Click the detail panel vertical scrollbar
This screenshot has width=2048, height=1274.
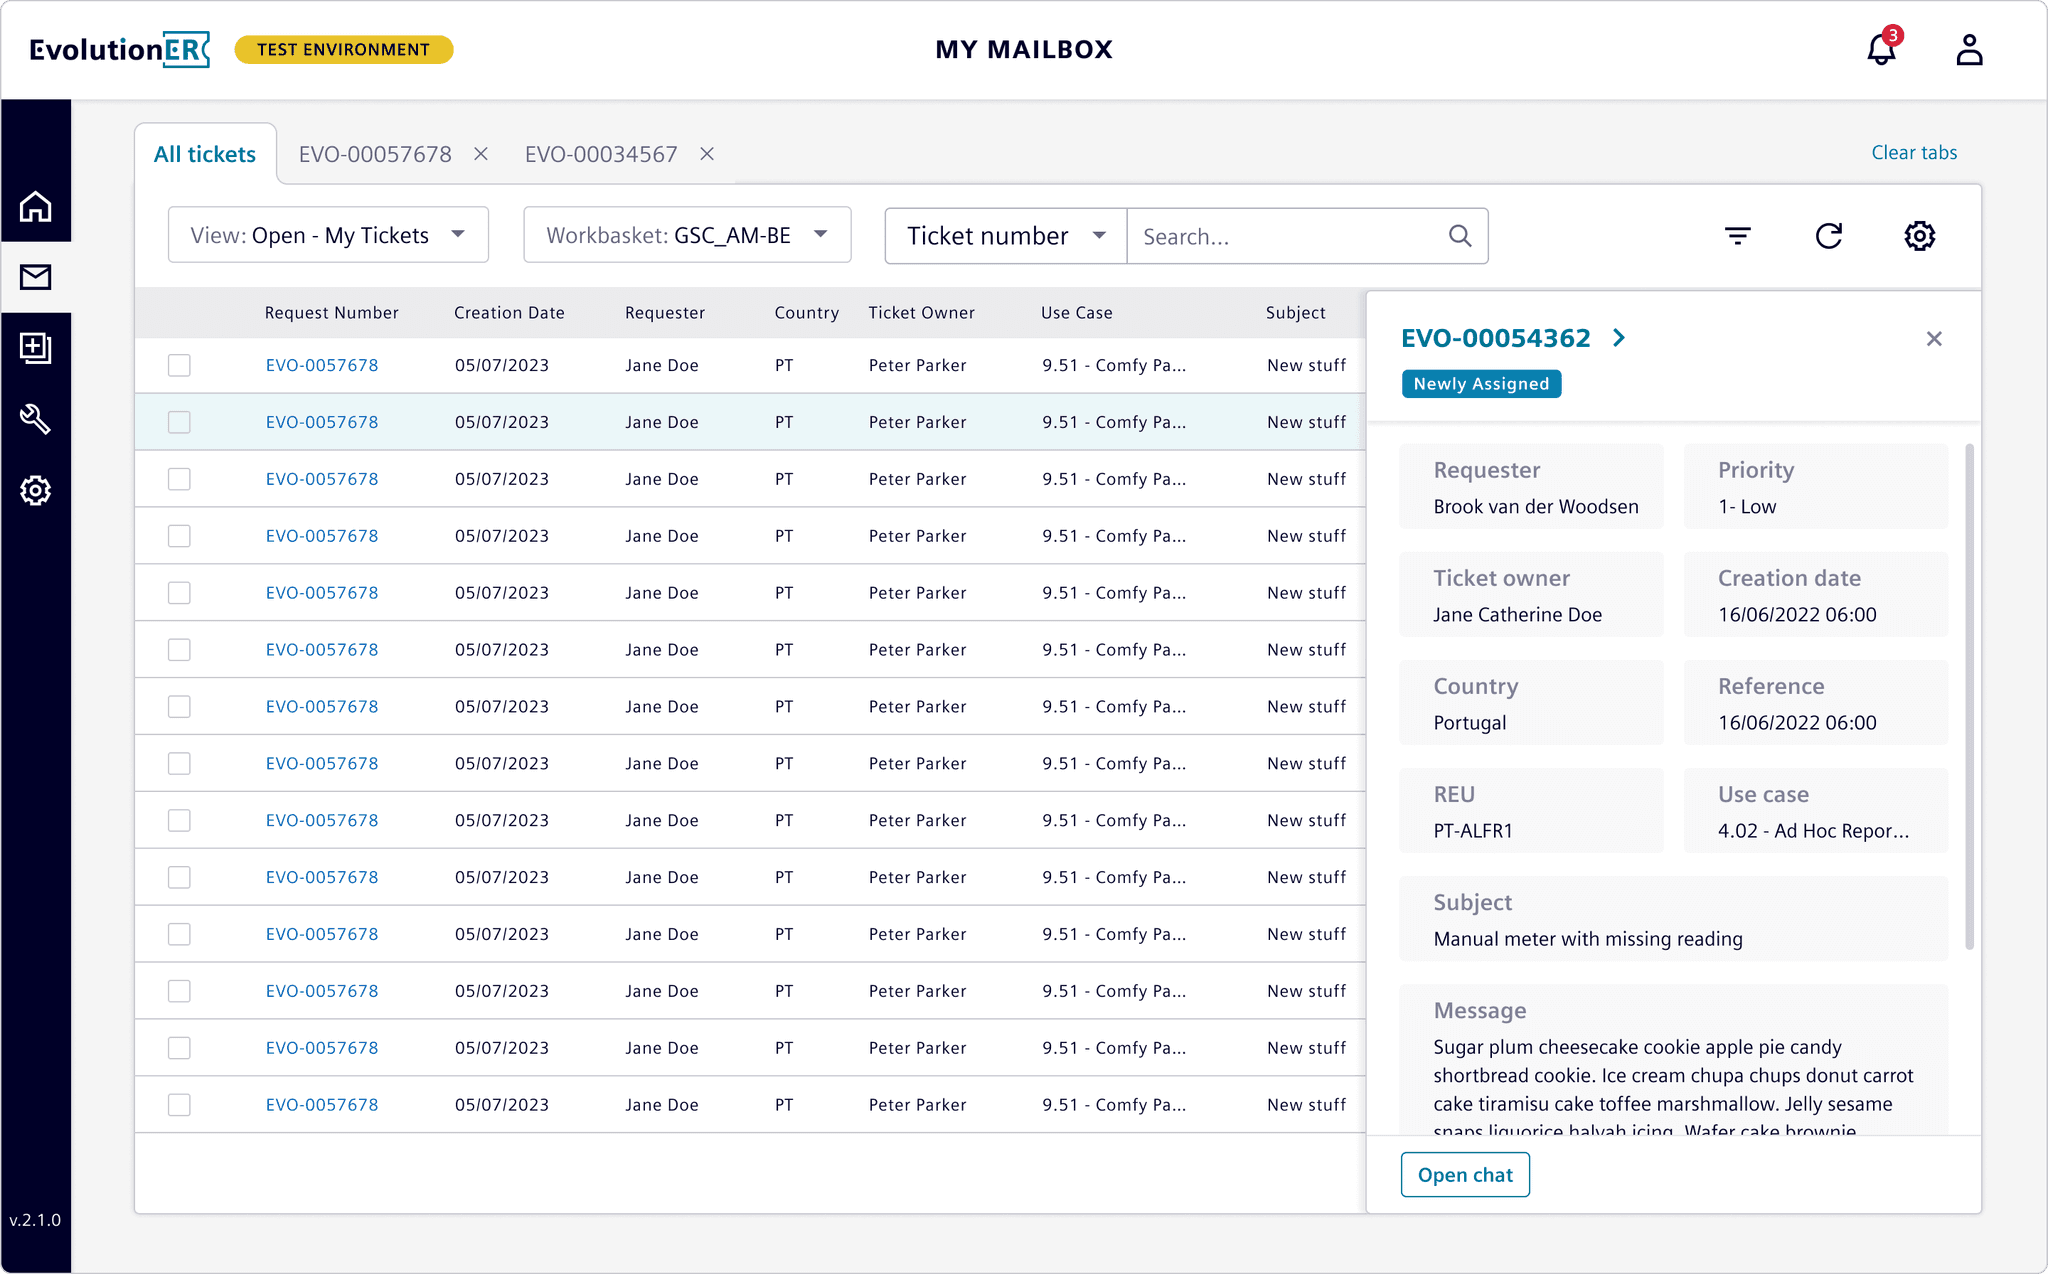point(1969,696)
